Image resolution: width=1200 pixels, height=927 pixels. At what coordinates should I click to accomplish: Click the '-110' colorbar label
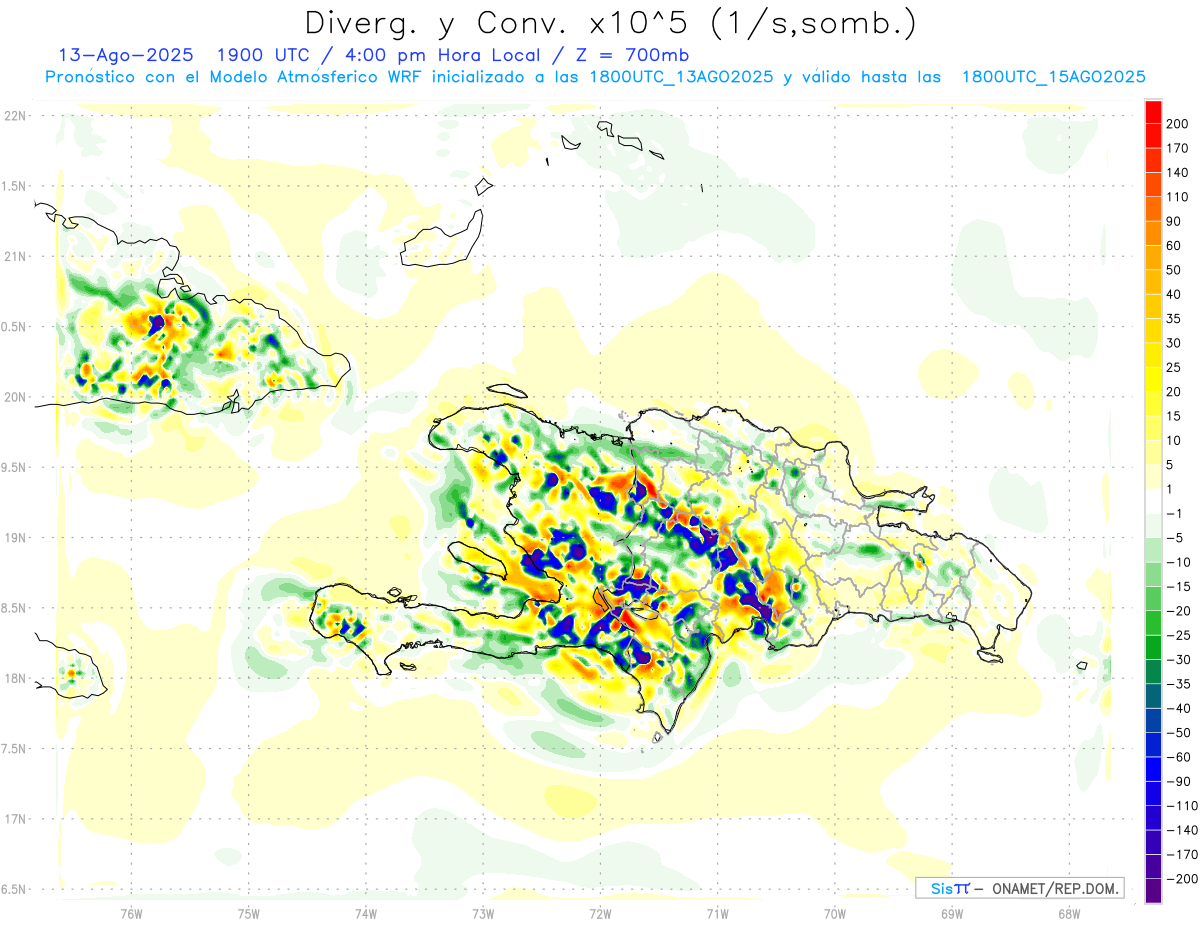pyautogui.click(x=1181, y=806)
